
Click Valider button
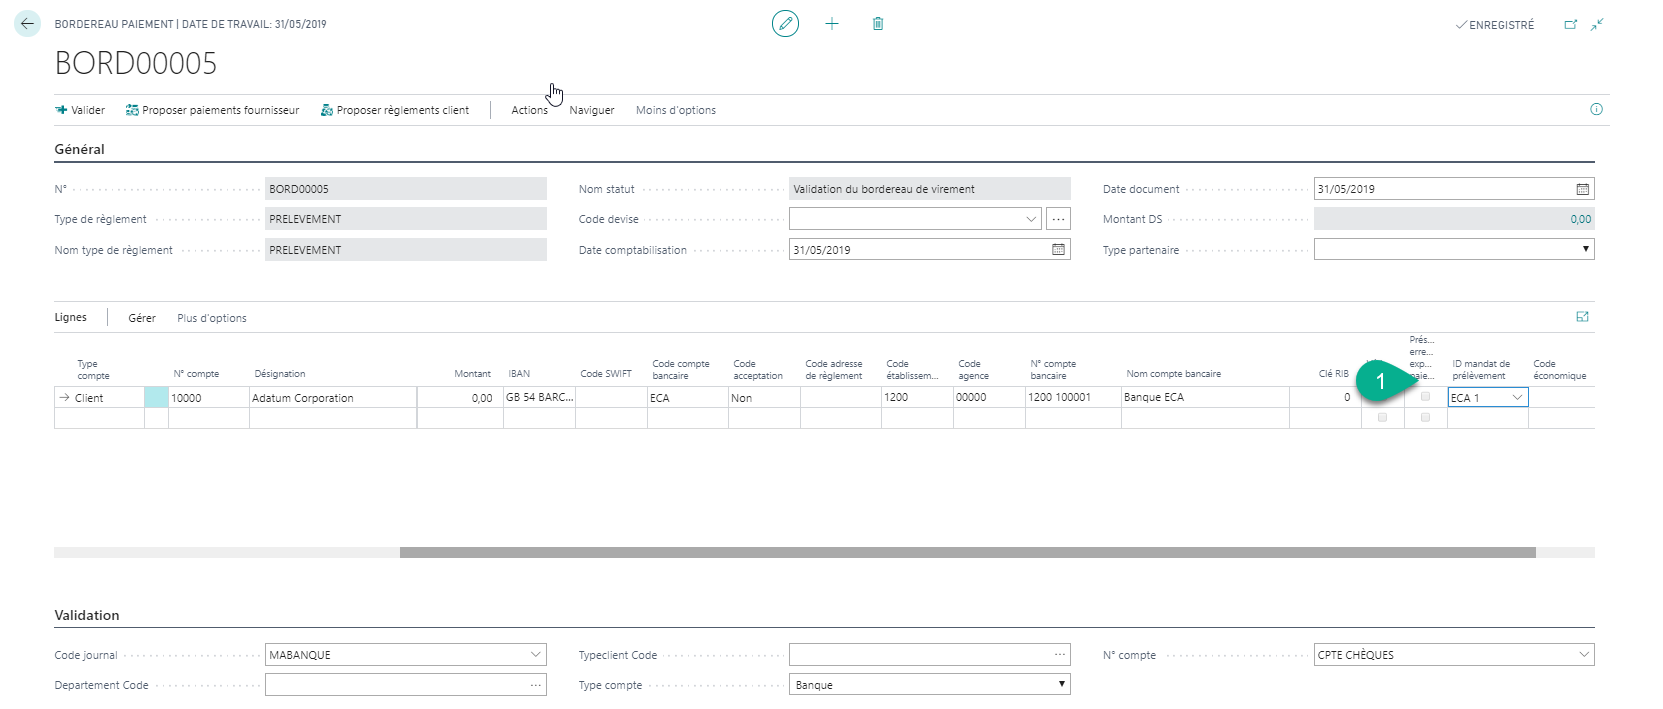(x=80, y=110)
